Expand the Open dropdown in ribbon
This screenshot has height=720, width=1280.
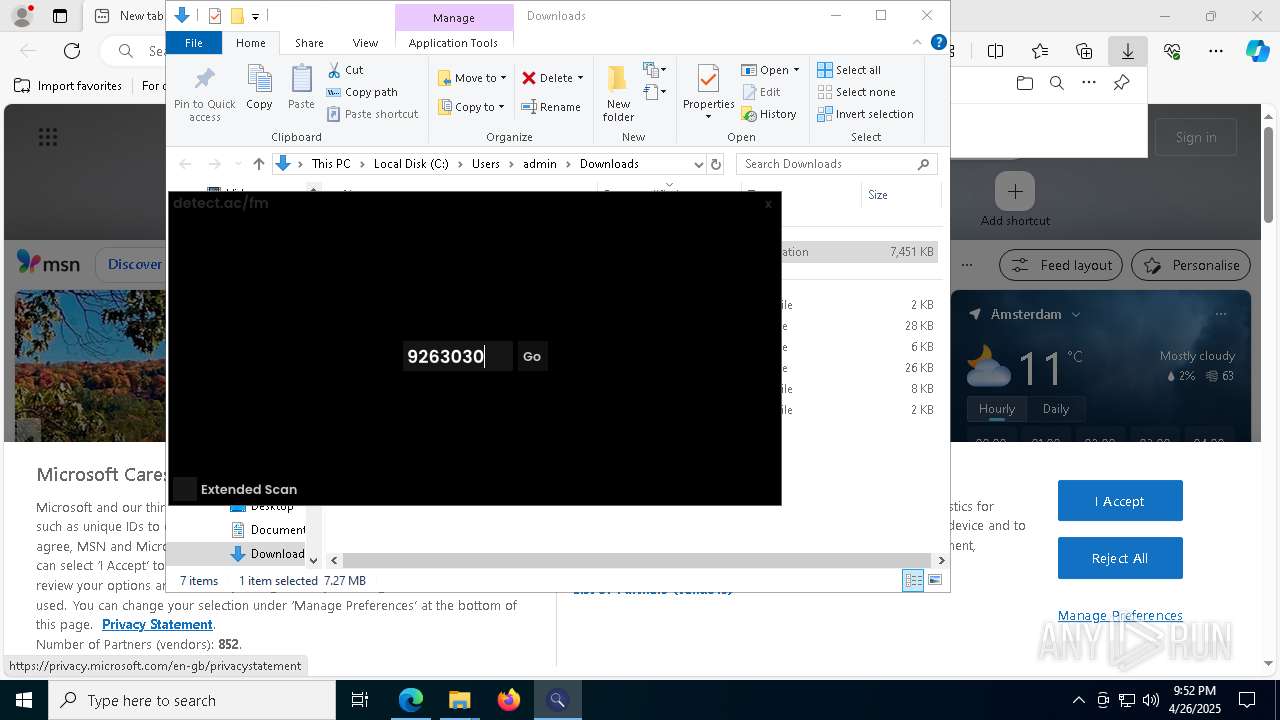tap(796, 70)
